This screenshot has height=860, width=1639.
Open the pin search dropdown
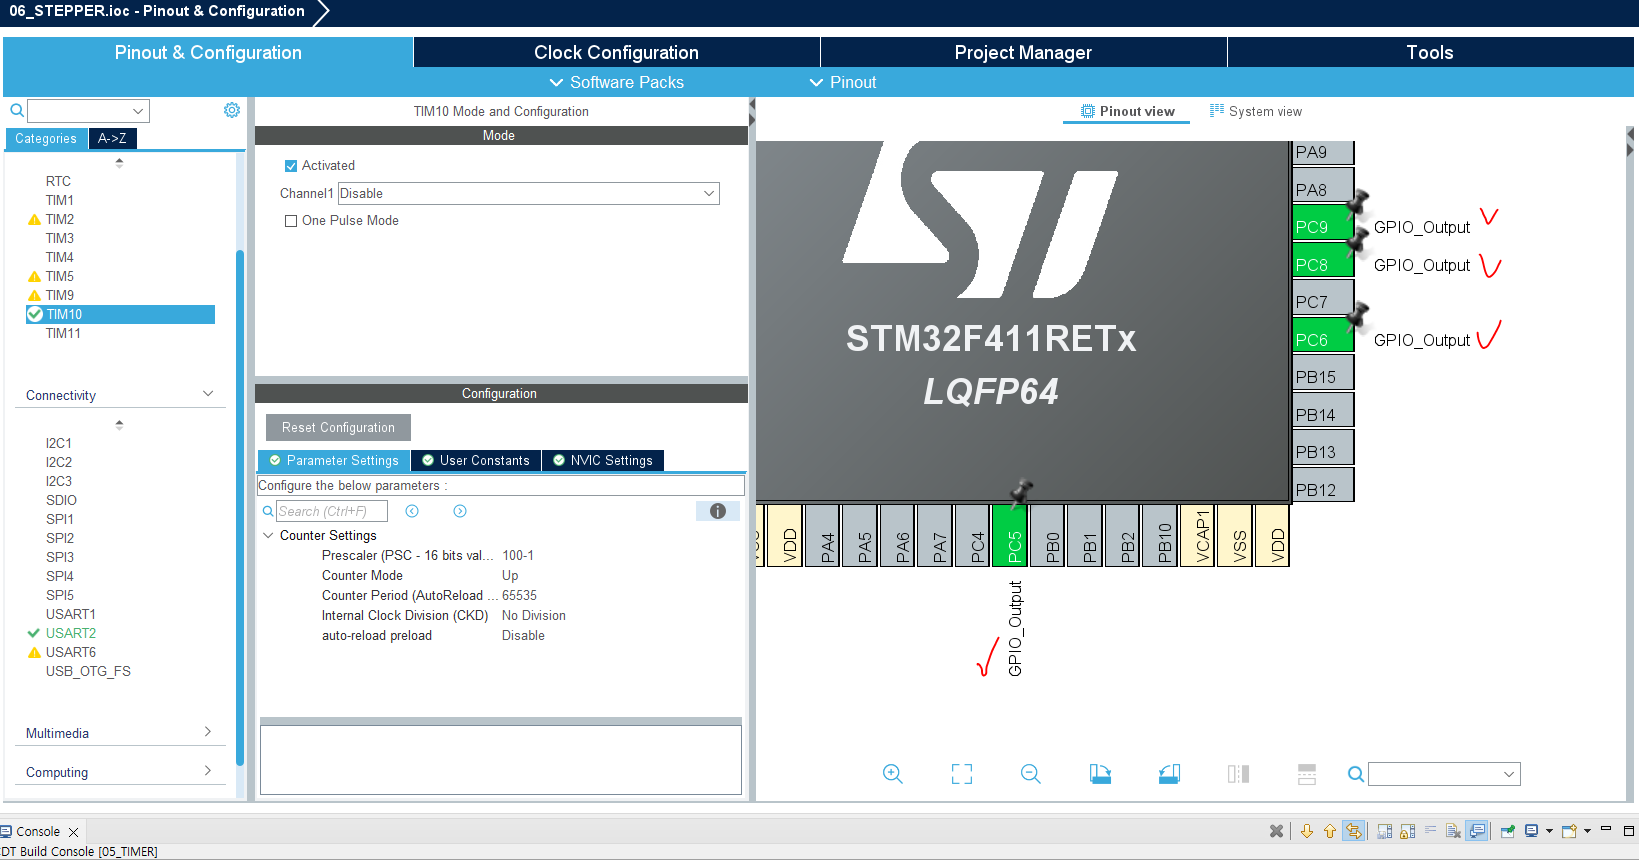(1509, 774)
